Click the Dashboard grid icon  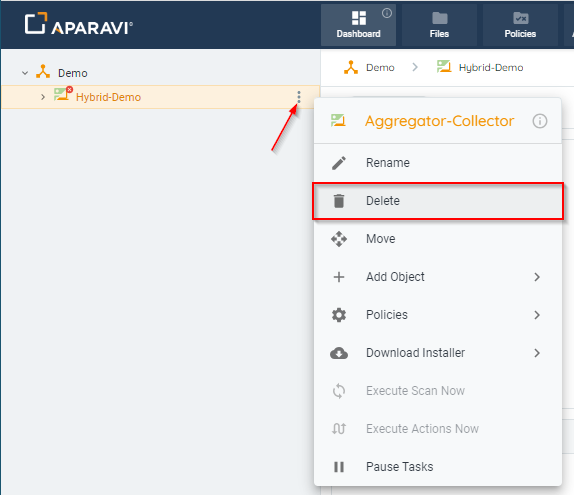(358, 18)
